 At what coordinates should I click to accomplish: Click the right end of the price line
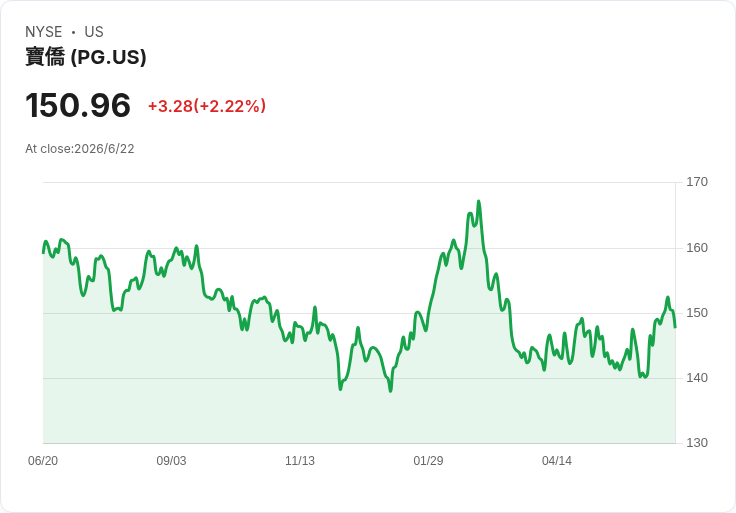675,327
